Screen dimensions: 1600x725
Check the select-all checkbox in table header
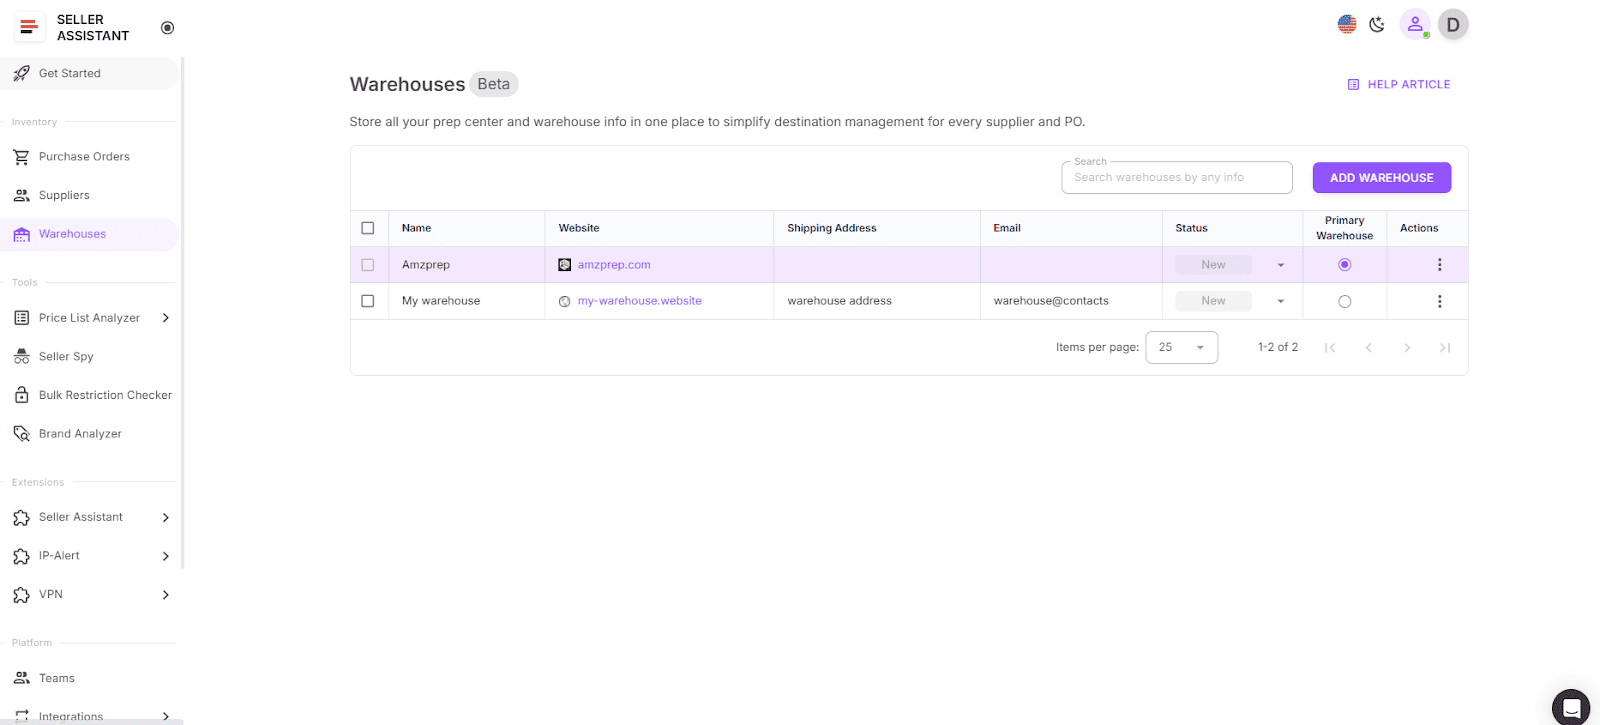(368, 228)
